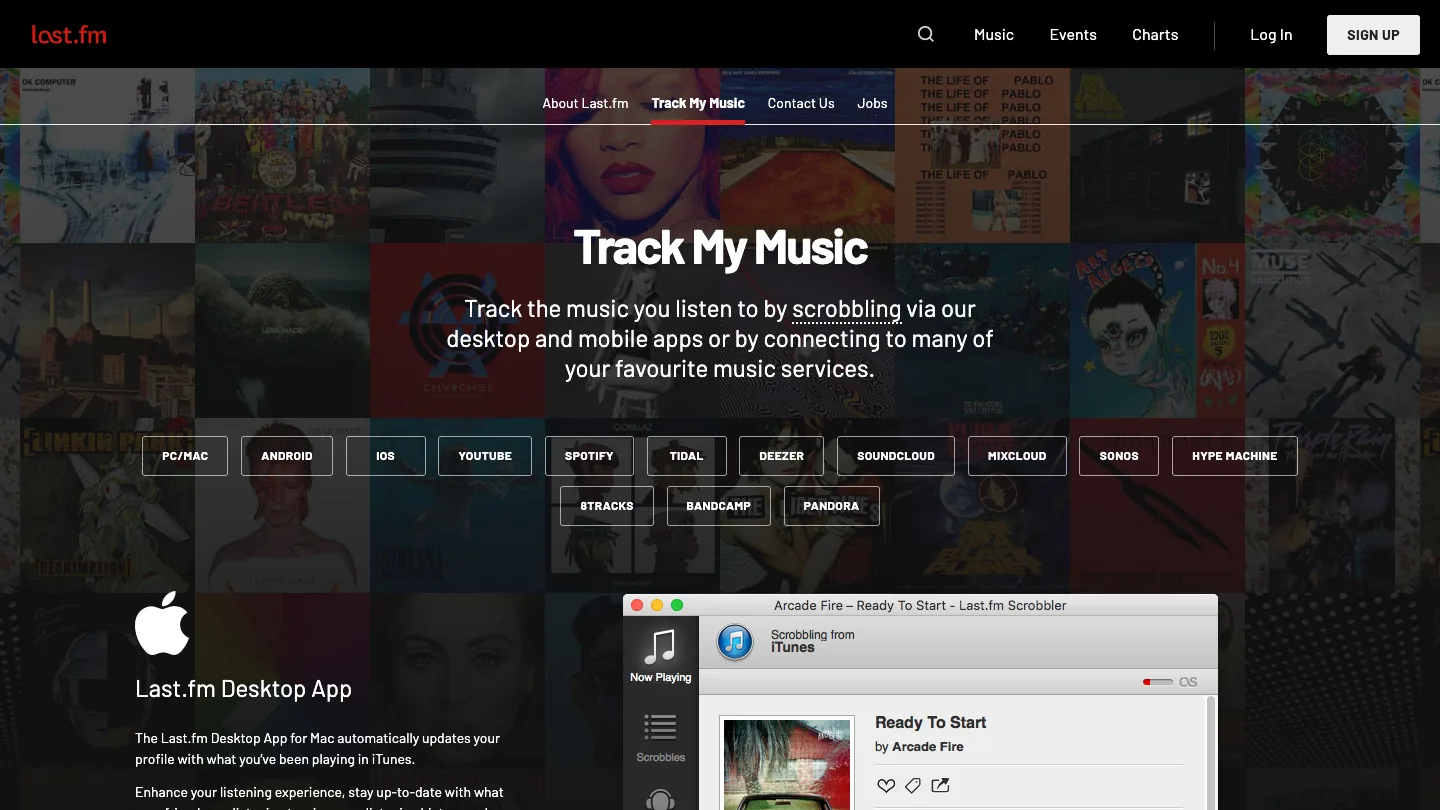
Task: Click the SIGN UP button
Action: [1373, 35]
